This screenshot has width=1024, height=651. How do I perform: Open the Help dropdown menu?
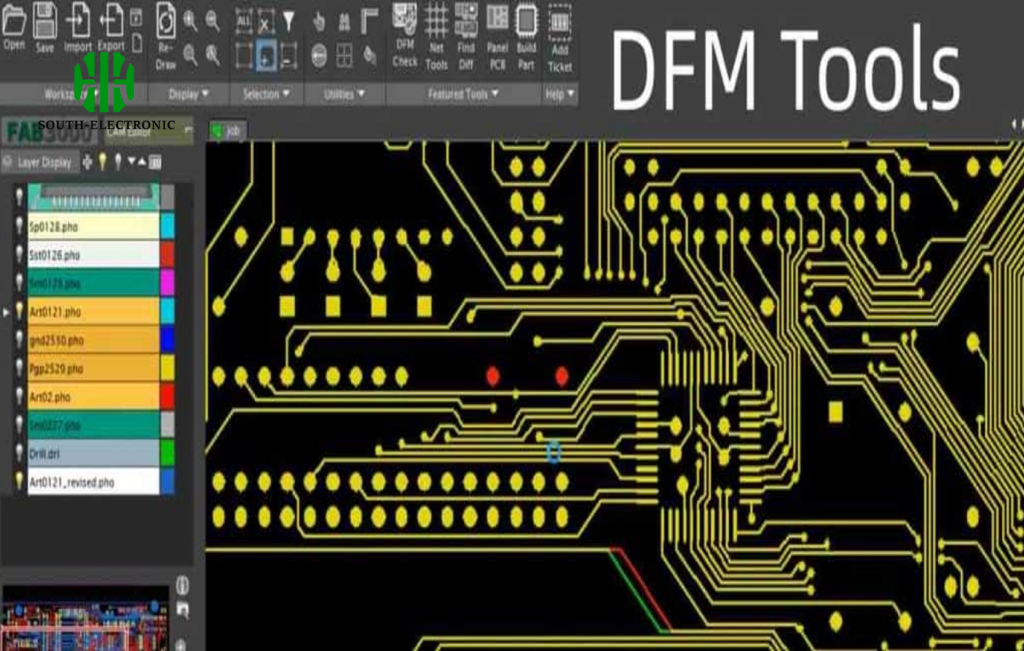(560, 94)
